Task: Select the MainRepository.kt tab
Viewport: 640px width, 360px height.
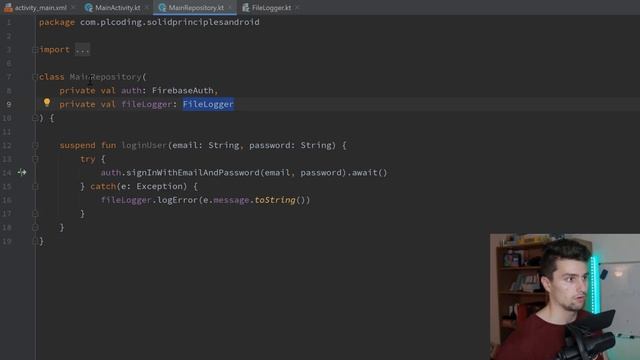Action: (196, 7)
